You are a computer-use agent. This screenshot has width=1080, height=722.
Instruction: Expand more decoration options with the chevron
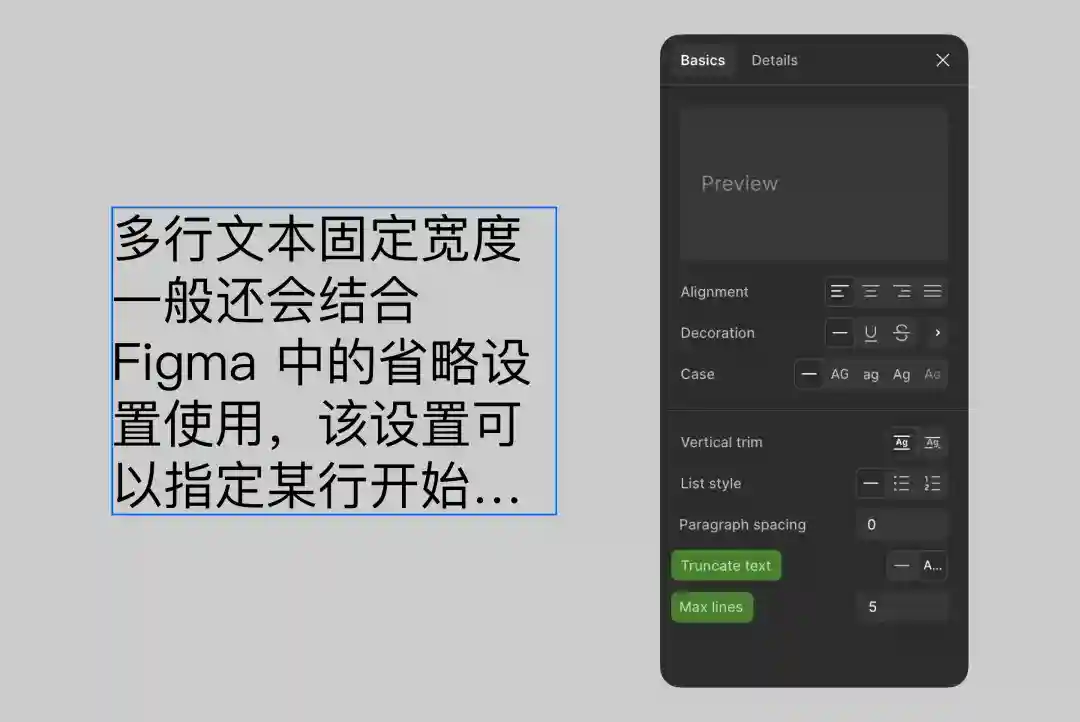[x=938, y=333]
